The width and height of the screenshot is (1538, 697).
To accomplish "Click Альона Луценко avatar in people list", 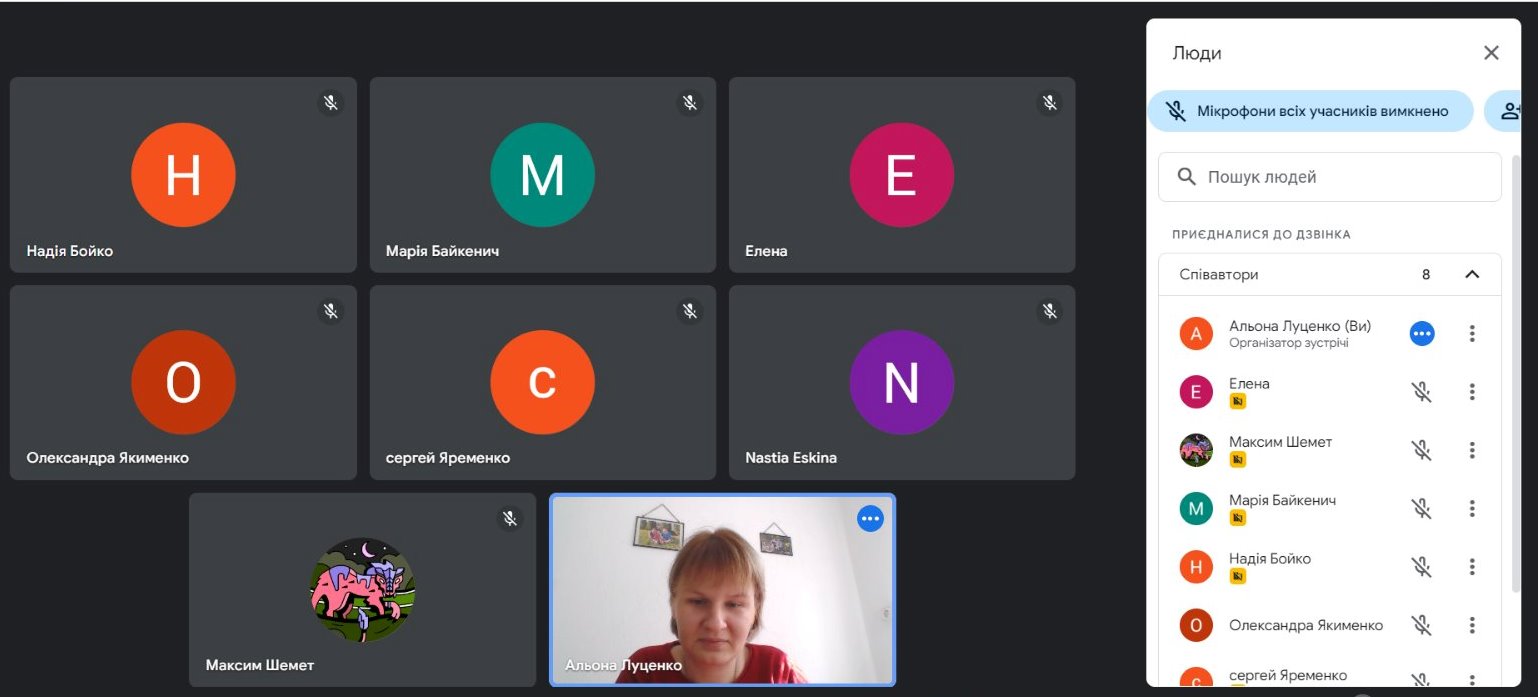I will pyautogui.click(x=1196, y=333).
